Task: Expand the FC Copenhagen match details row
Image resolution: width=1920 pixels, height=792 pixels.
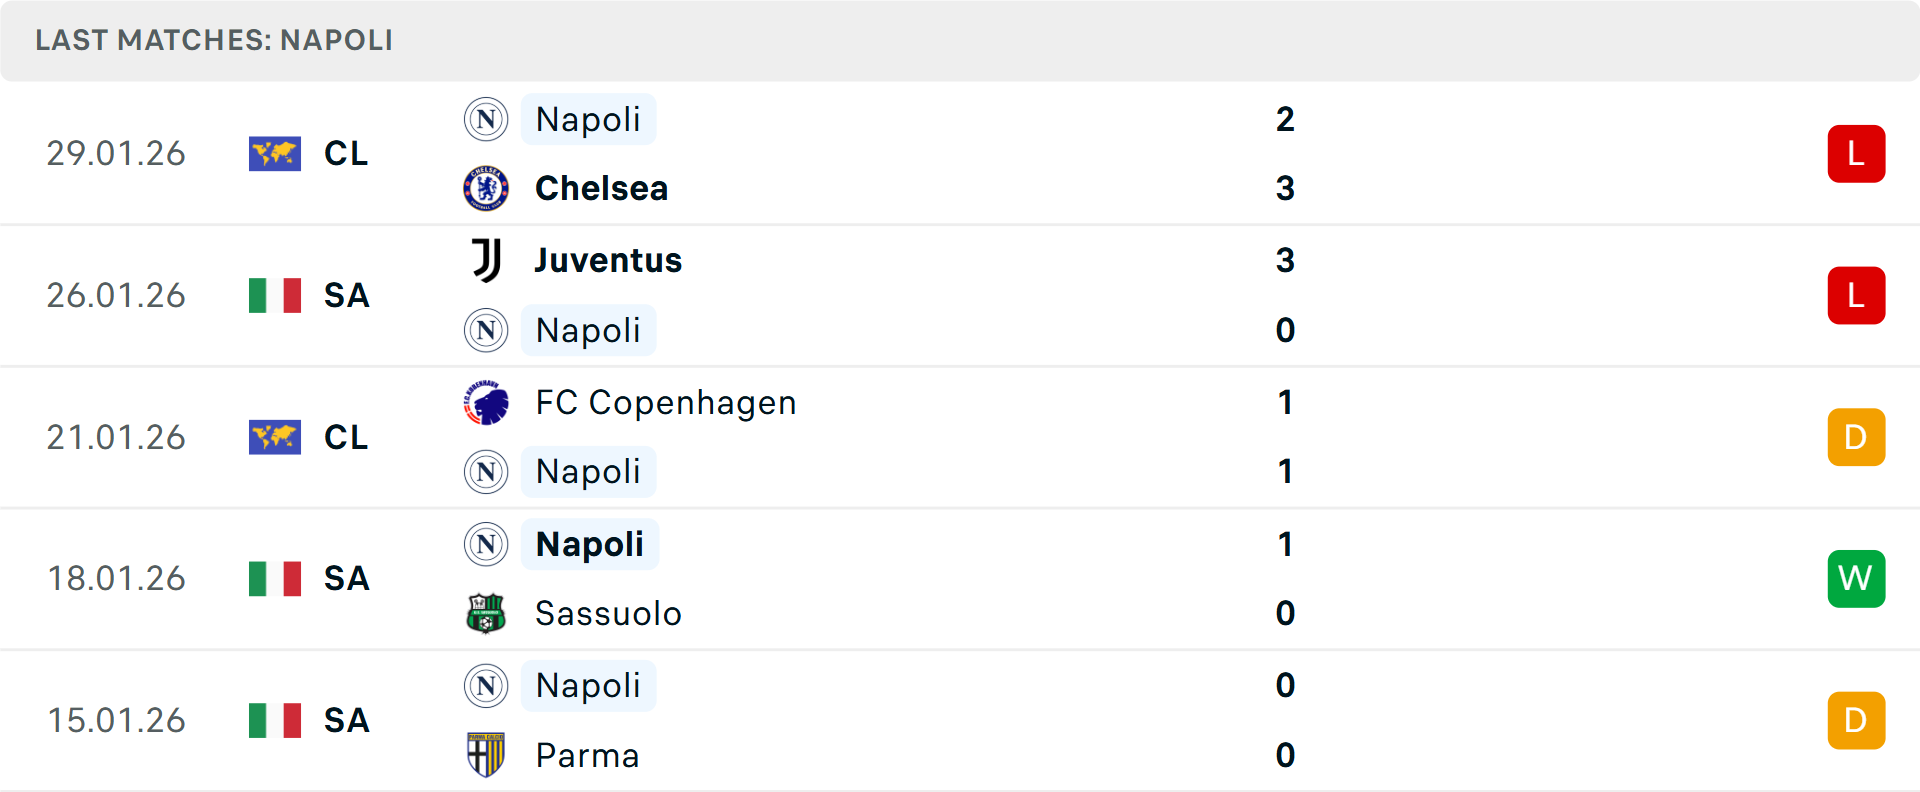Action: (x=960, y=437)
